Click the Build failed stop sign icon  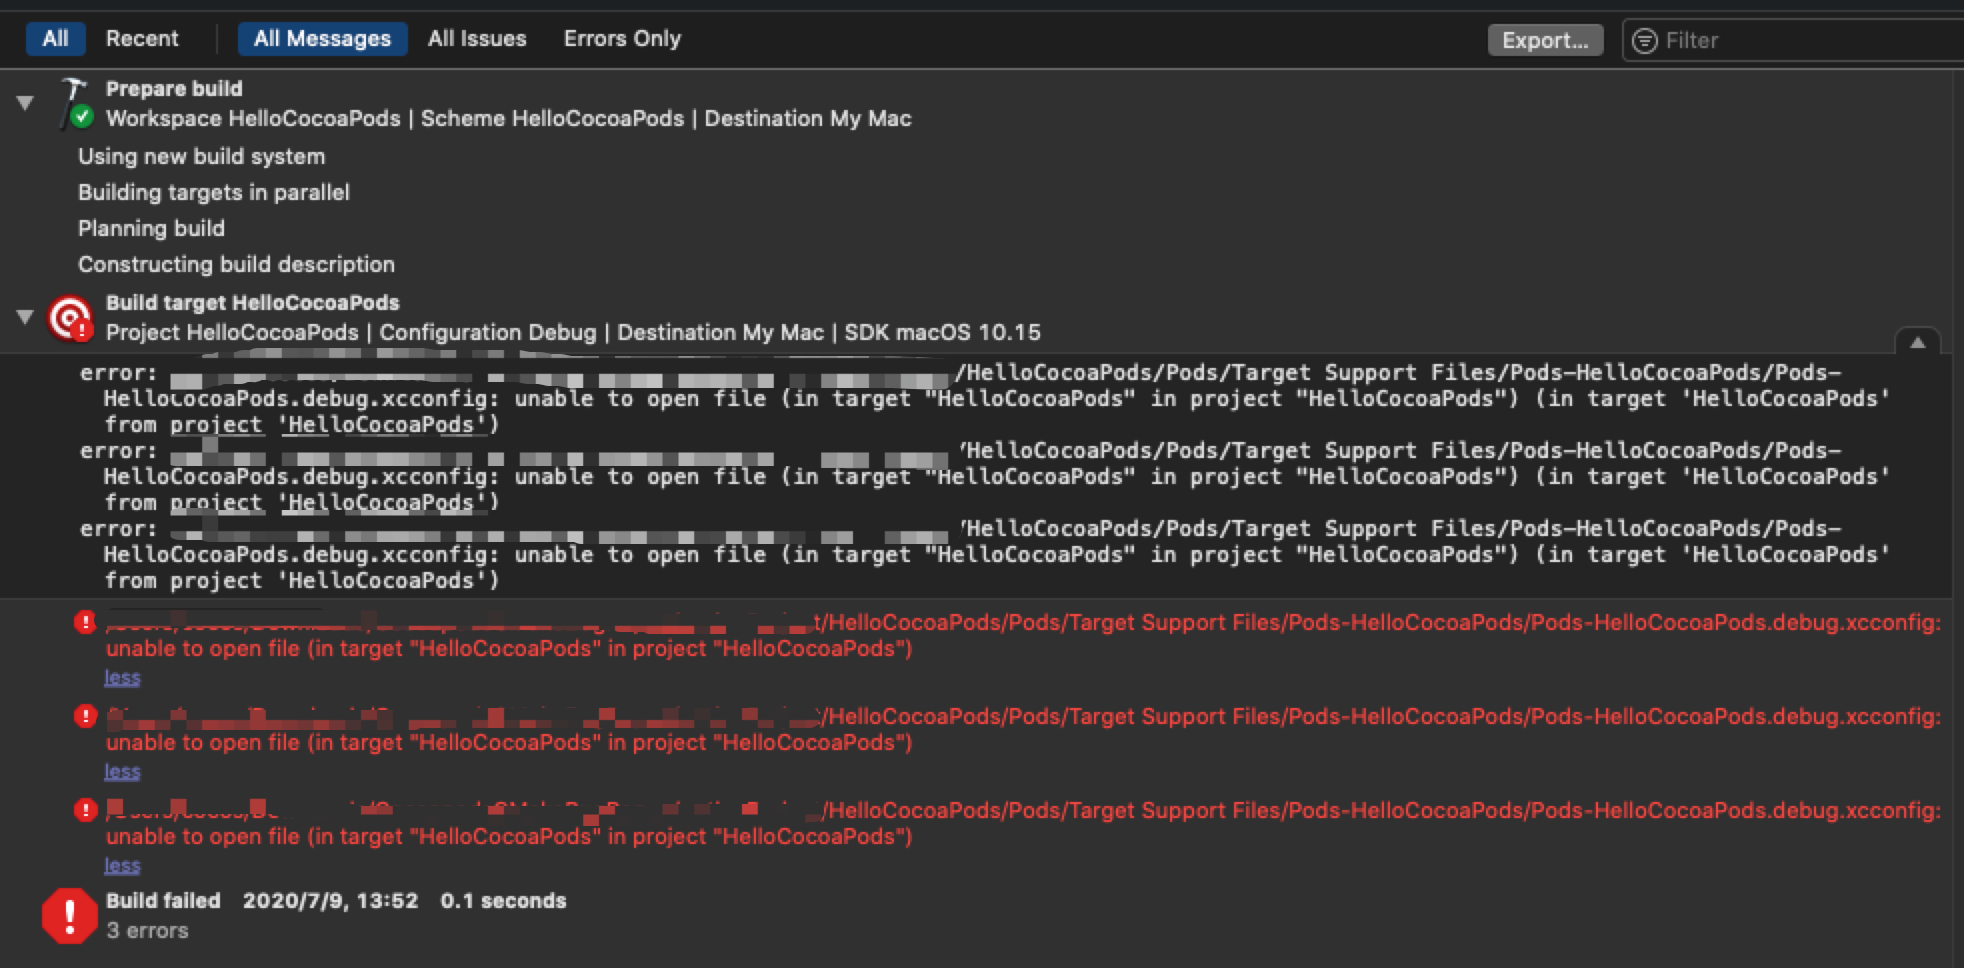coord(69,916)
